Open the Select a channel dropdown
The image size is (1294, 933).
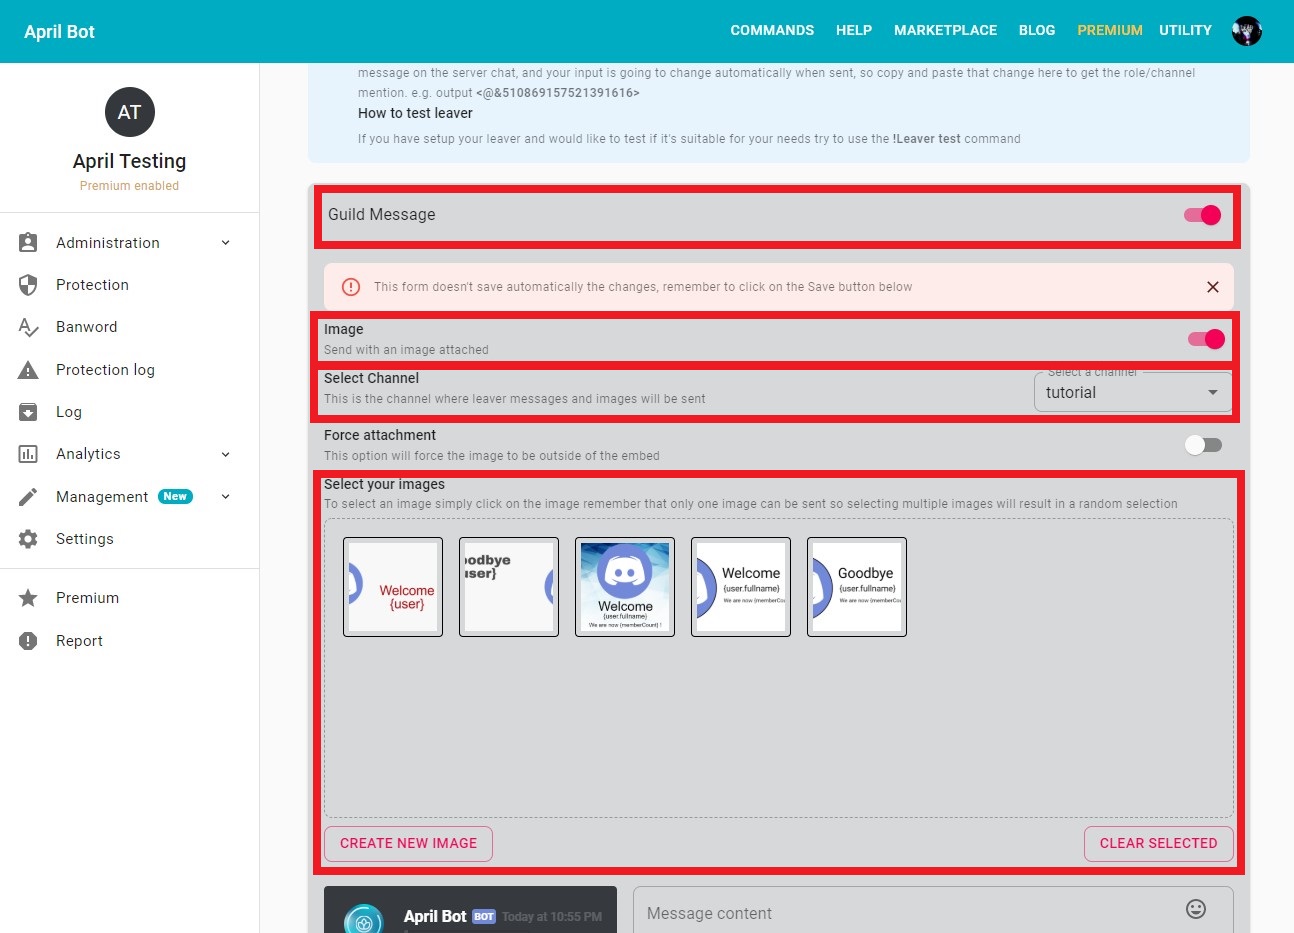pyautogui.click(x=1133, y=392)
